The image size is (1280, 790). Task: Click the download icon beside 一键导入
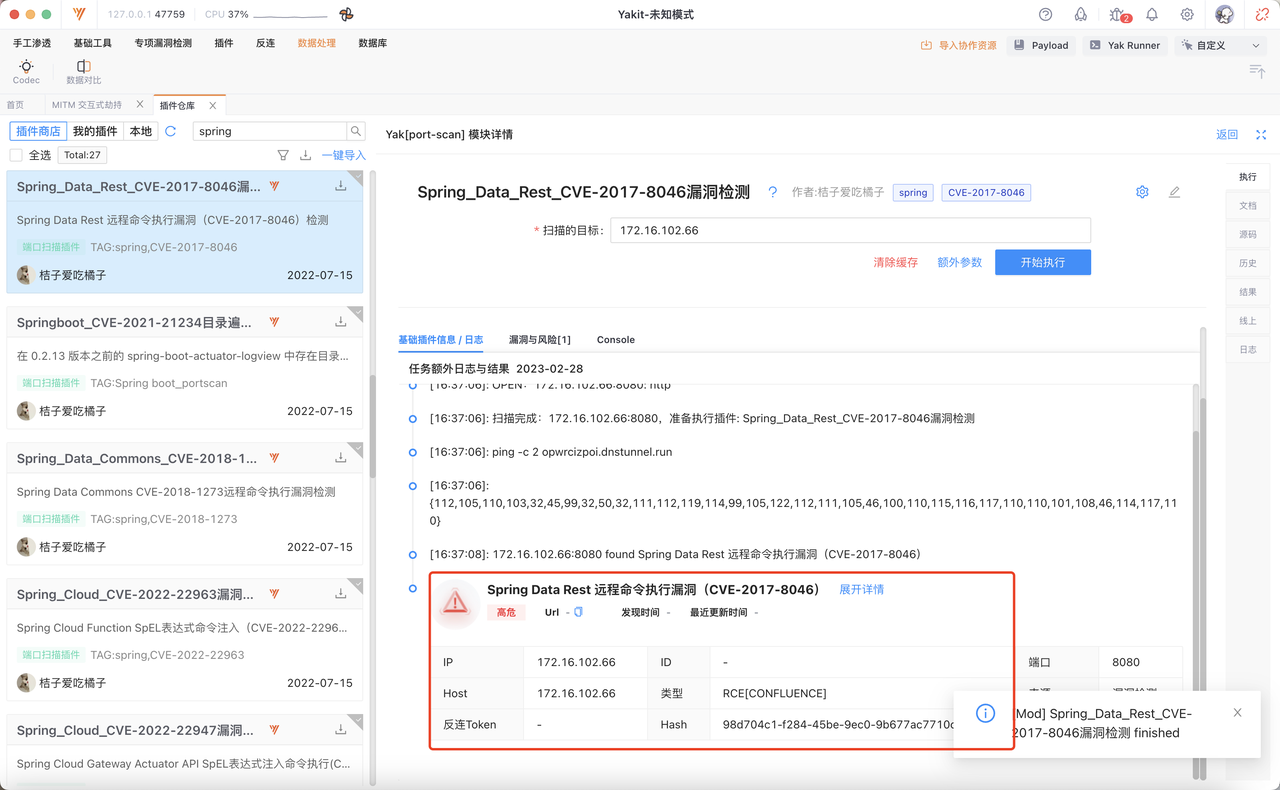tap(305, 155)
